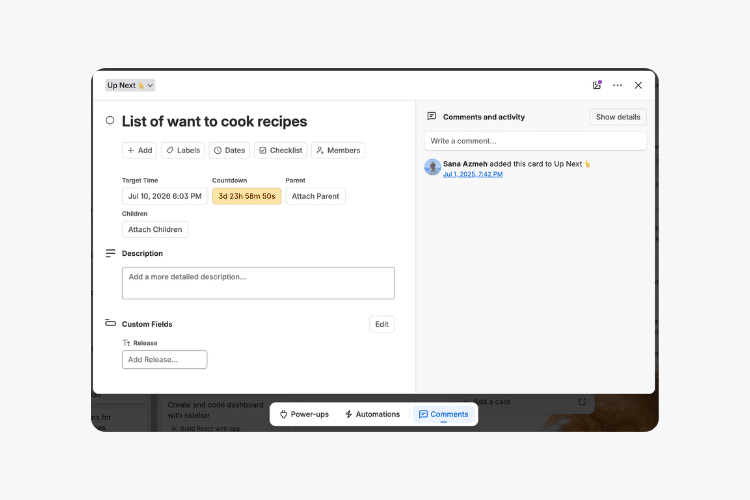Close the card detail dialog

tap(638, 85)
